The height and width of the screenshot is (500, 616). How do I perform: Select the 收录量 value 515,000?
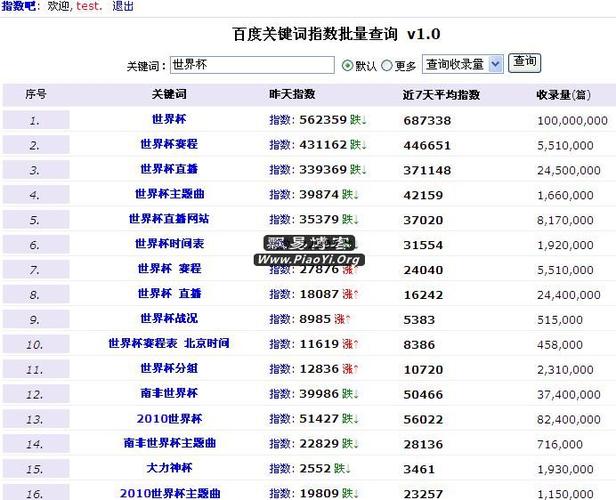[560, 320]
